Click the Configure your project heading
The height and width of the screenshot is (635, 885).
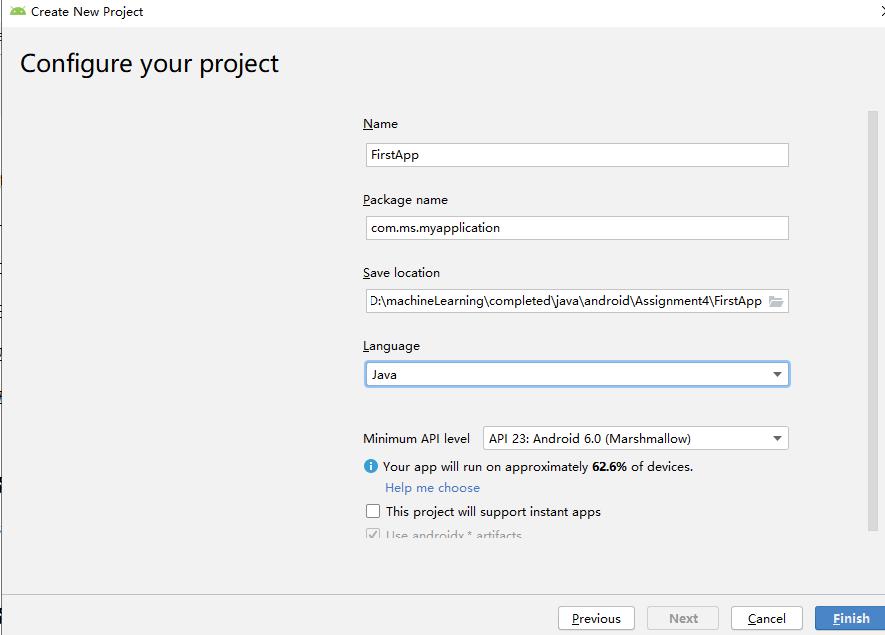point(150,64)
